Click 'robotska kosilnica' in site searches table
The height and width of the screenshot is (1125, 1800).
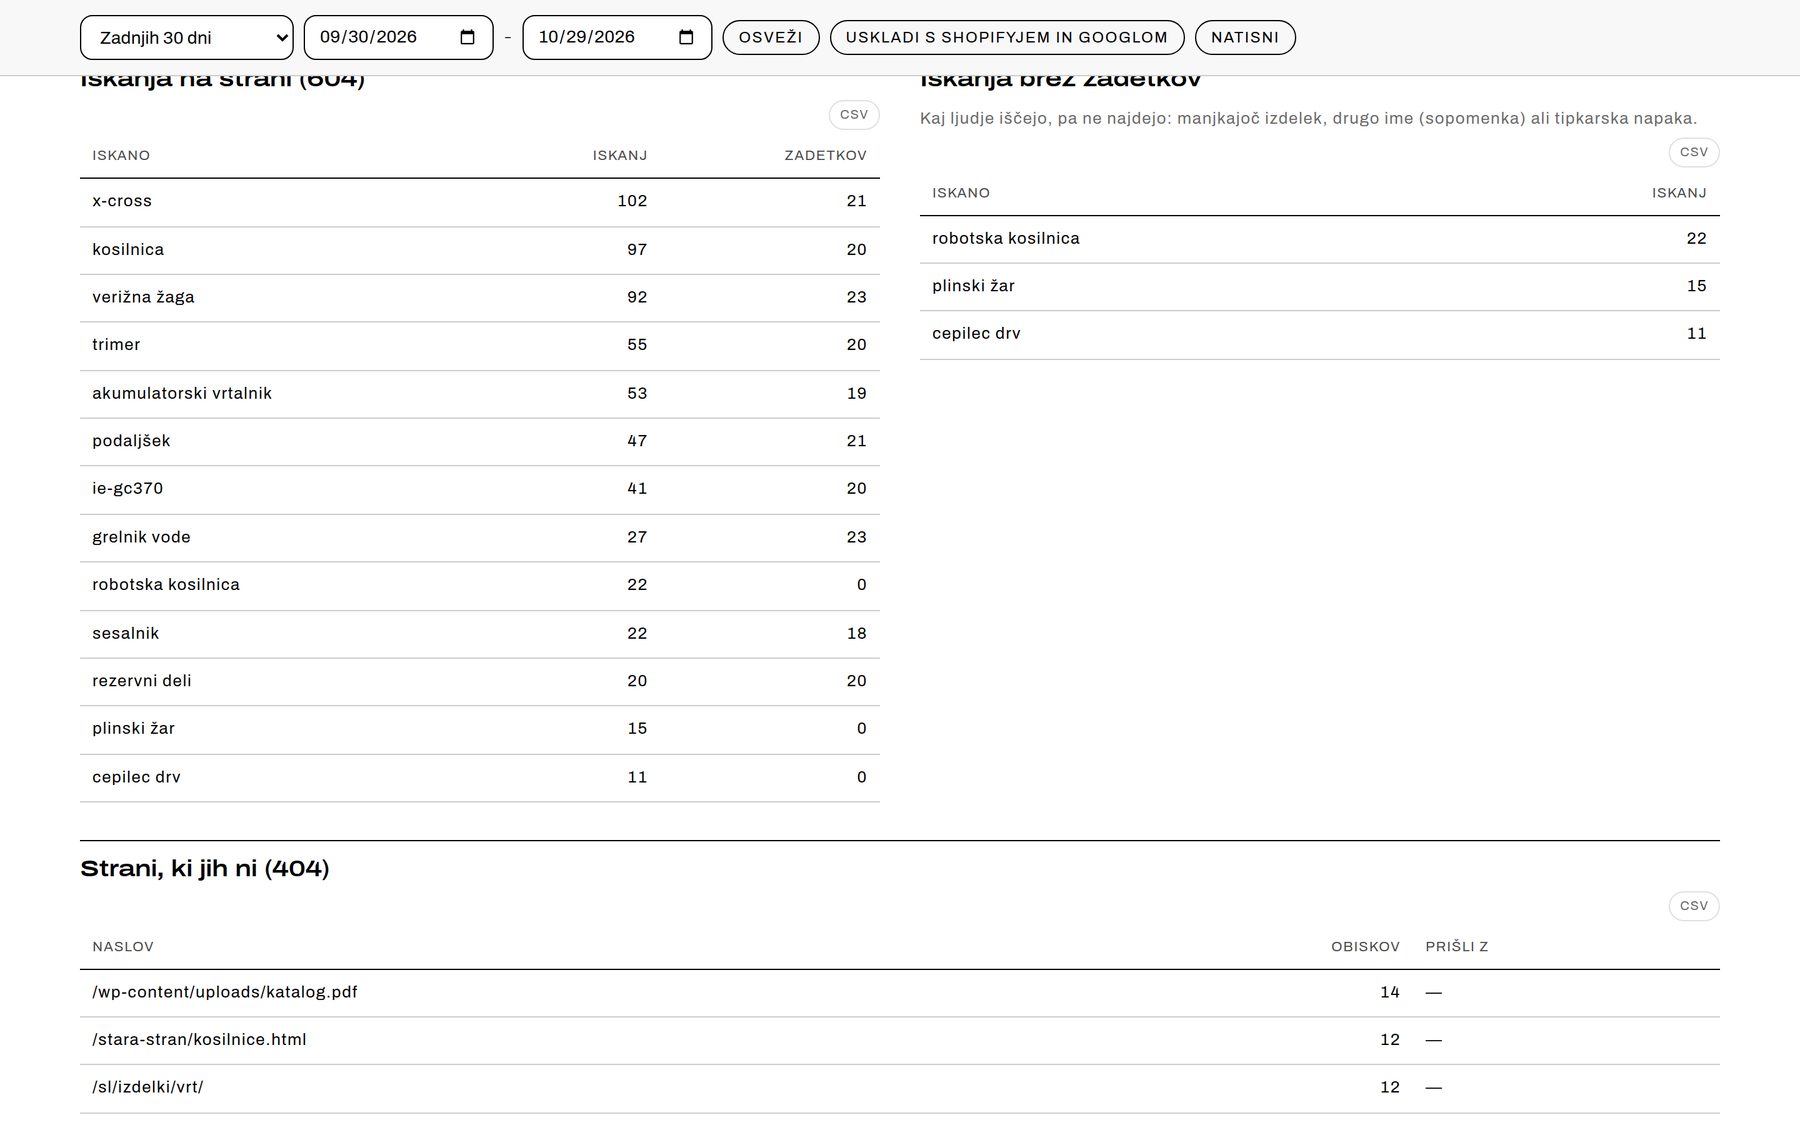coord(166,585)
